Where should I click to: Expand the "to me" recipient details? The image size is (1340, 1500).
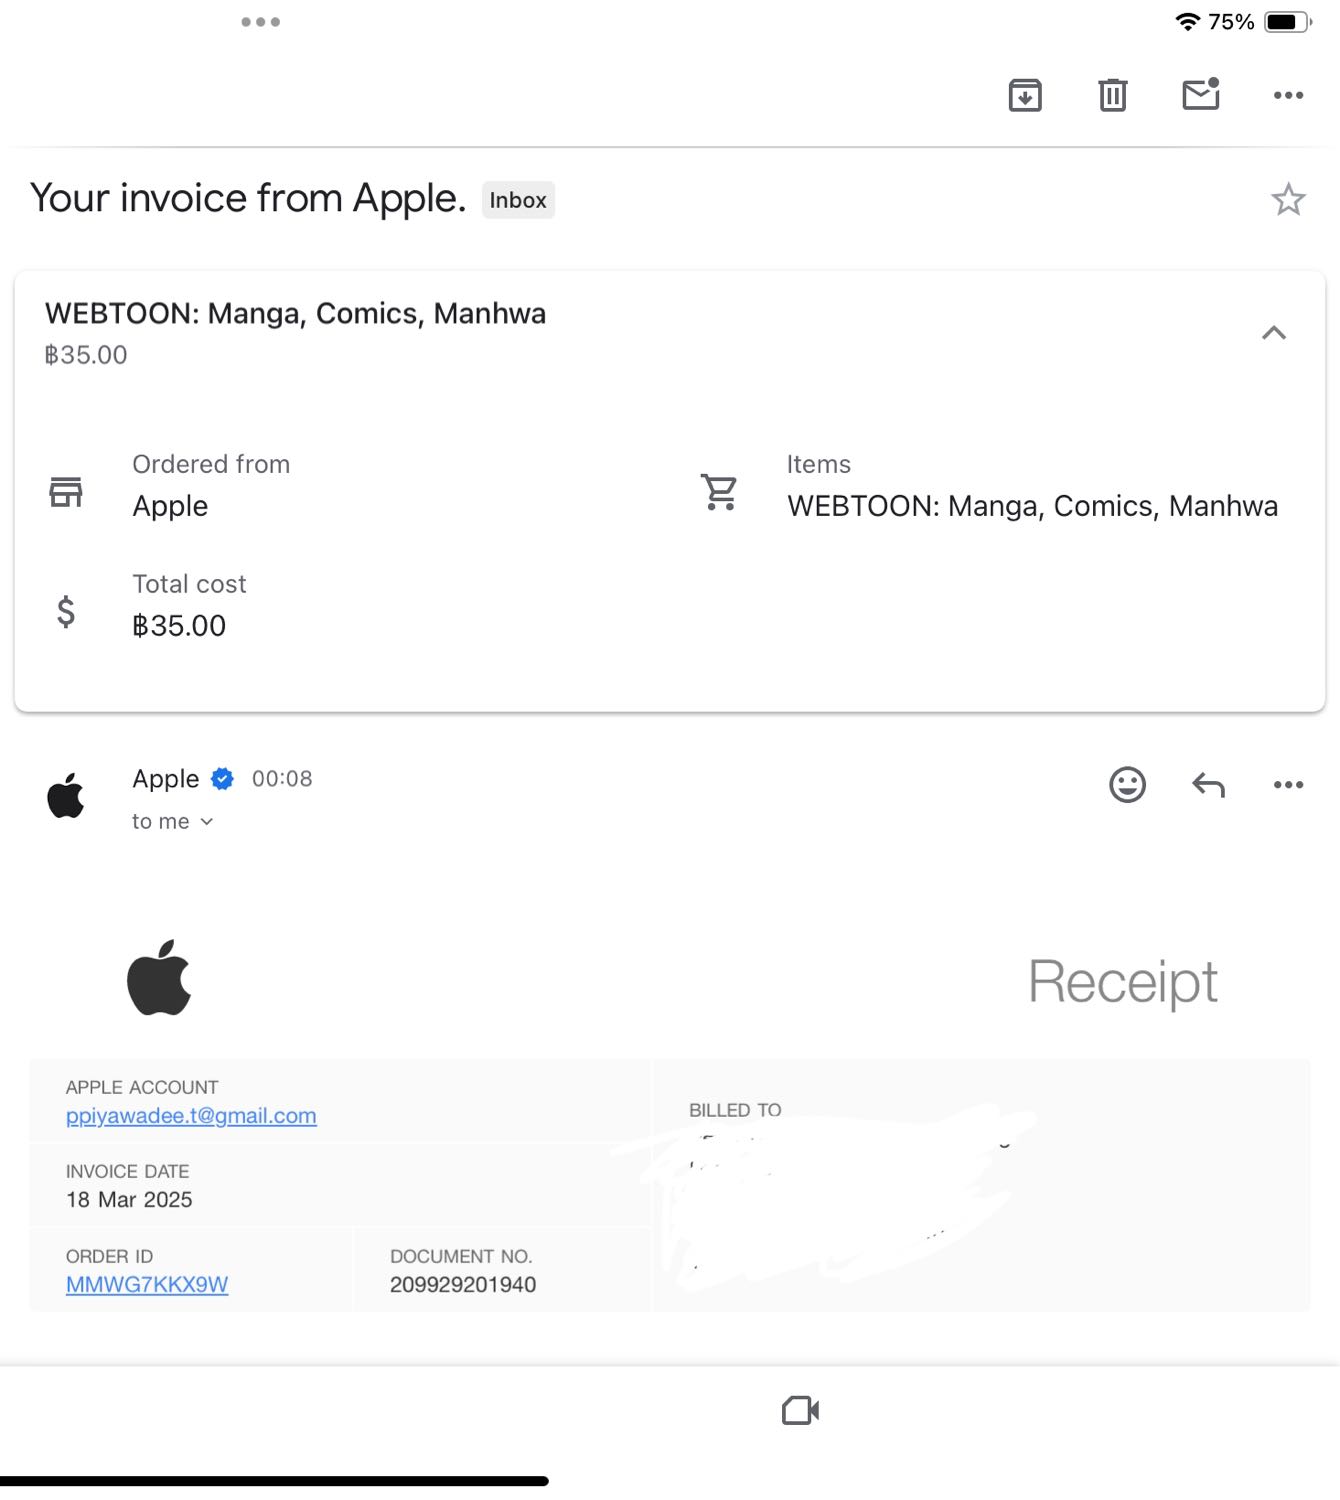(x=173, y=821)
